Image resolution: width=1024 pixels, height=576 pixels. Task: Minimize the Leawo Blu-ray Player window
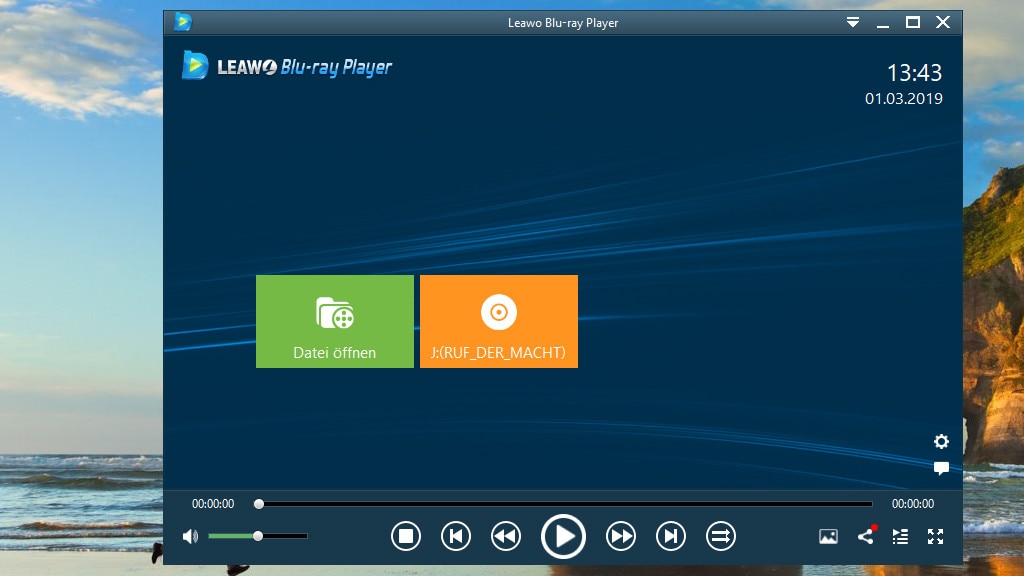[883, 24]
